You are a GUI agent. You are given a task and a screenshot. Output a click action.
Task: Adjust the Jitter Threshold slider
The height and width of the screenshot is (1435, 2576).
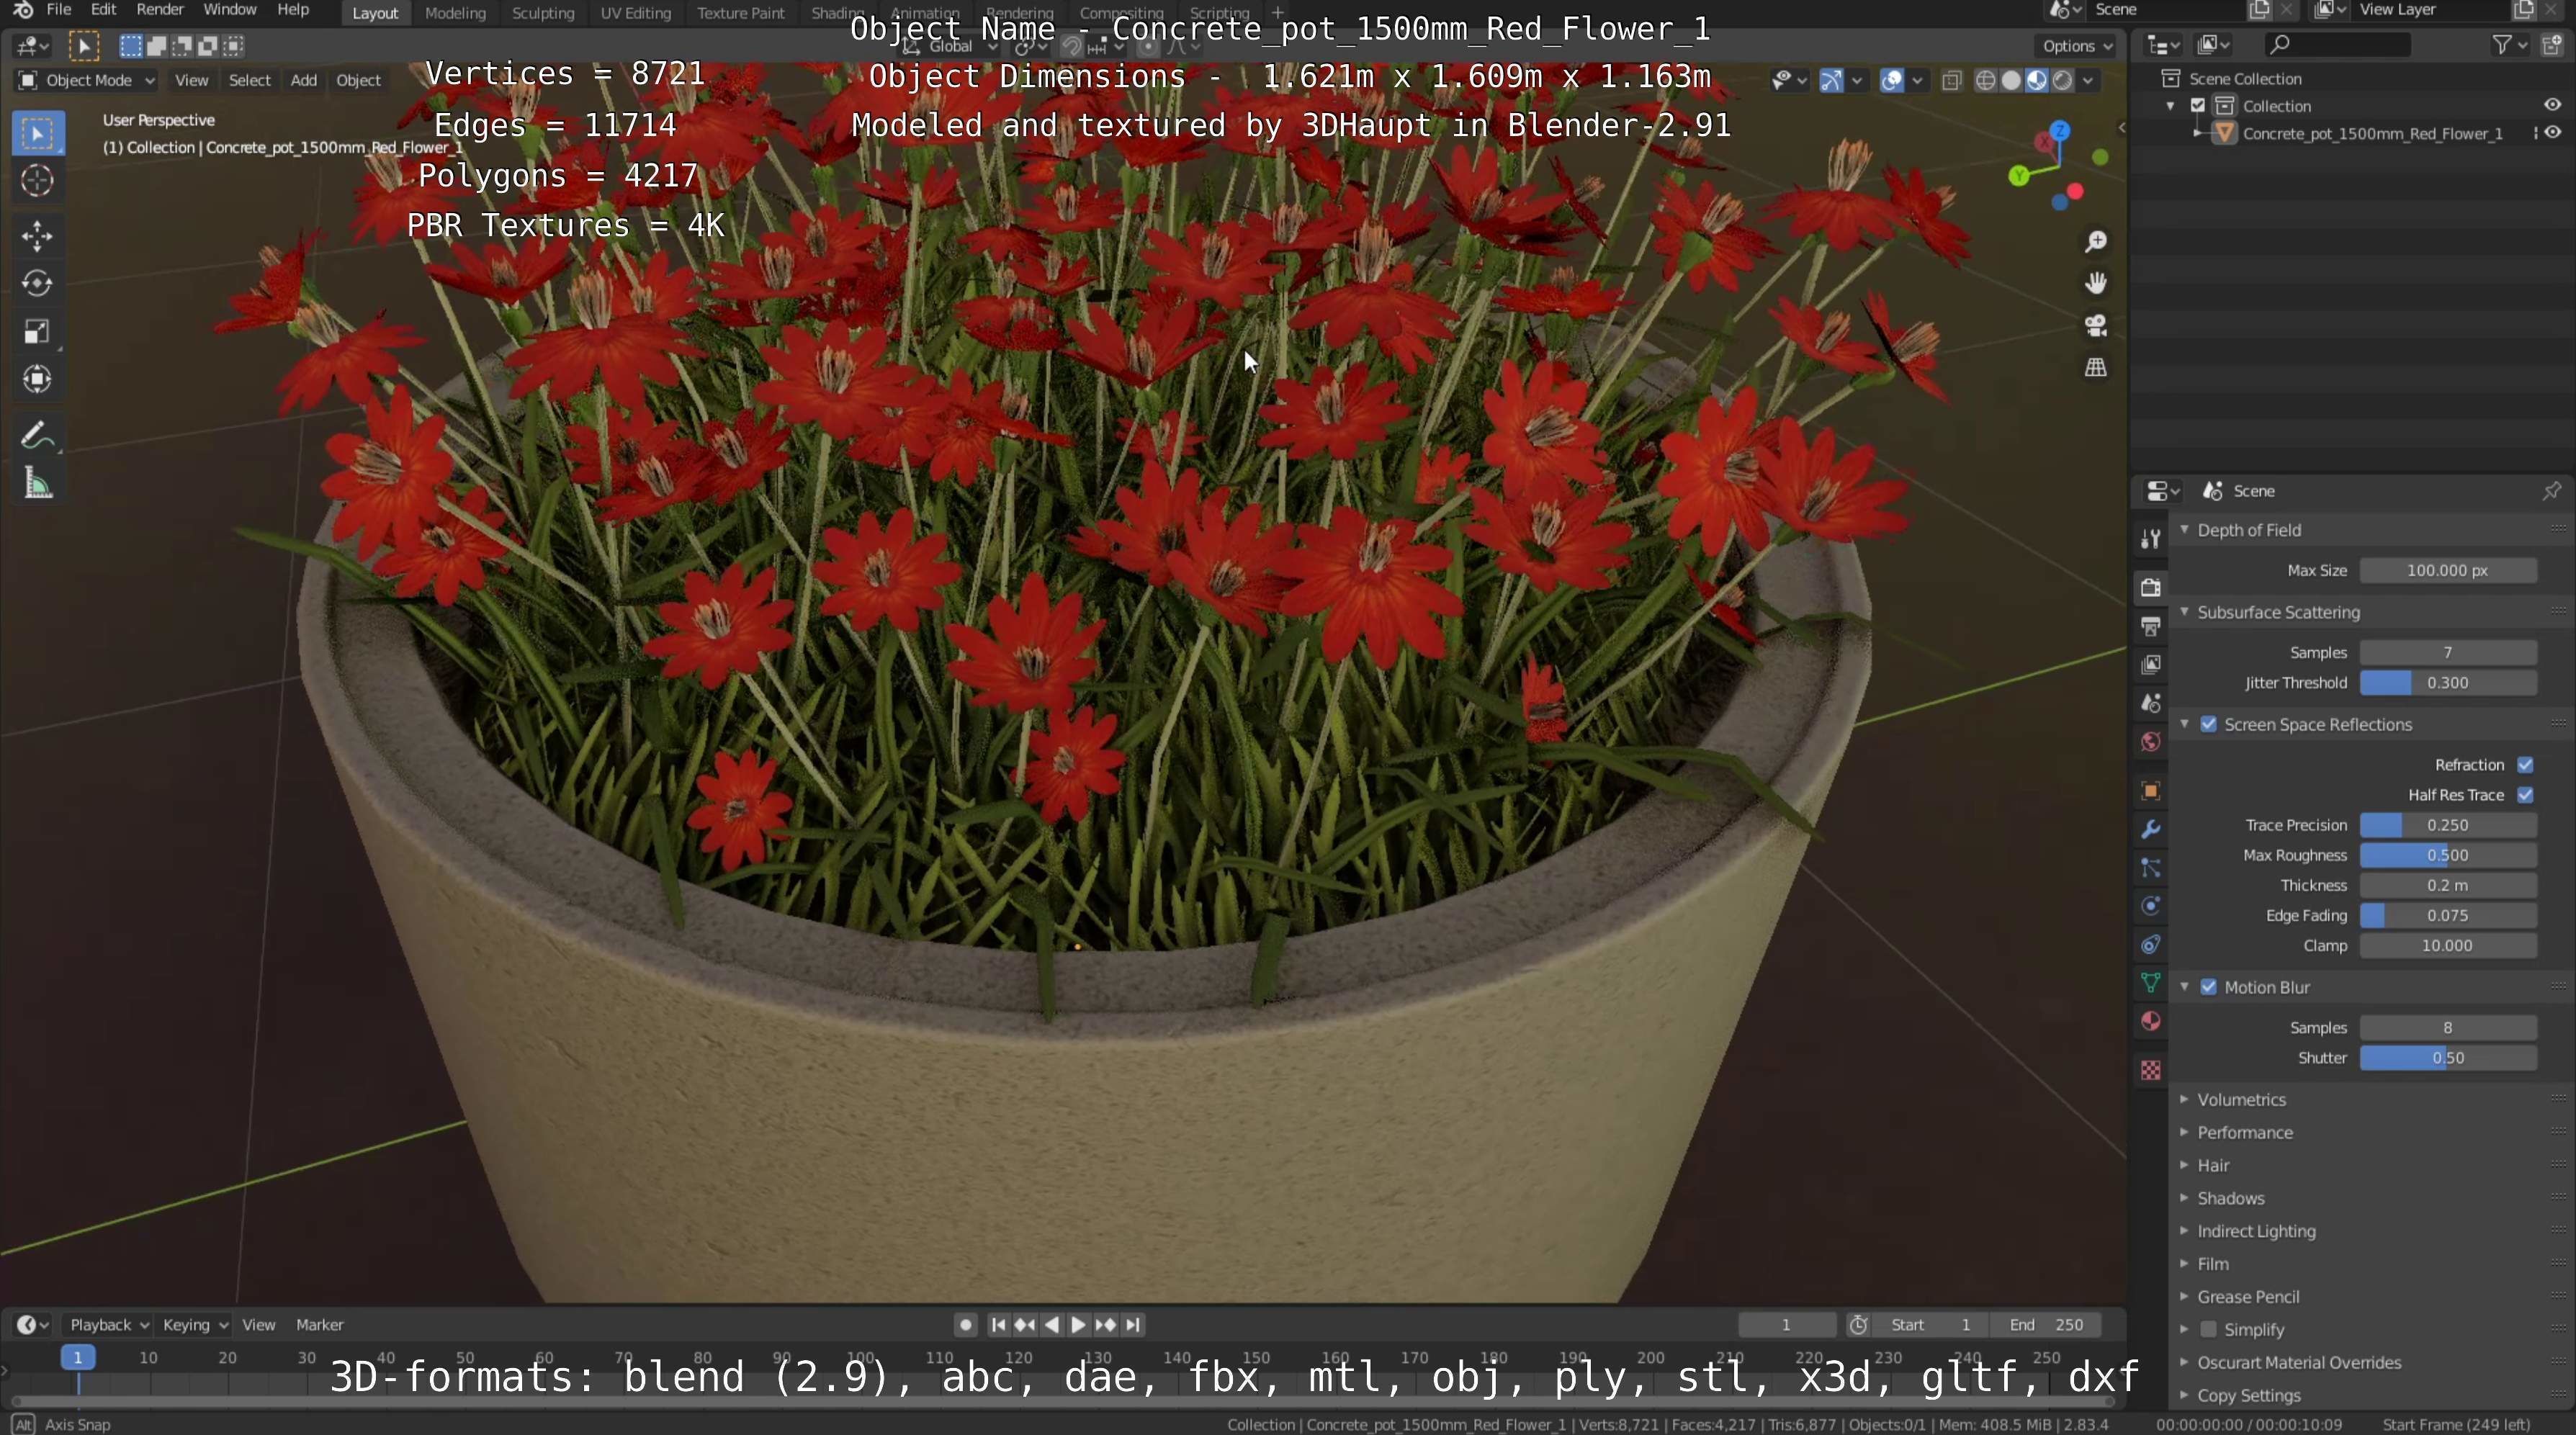2448,683
